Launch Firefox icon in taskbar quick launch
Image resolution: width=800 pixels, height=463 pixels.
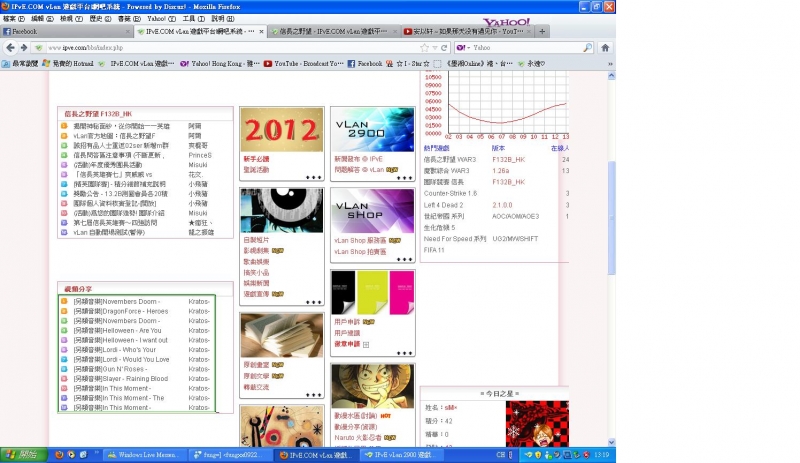pyautogui.click(x=59, y=454)
